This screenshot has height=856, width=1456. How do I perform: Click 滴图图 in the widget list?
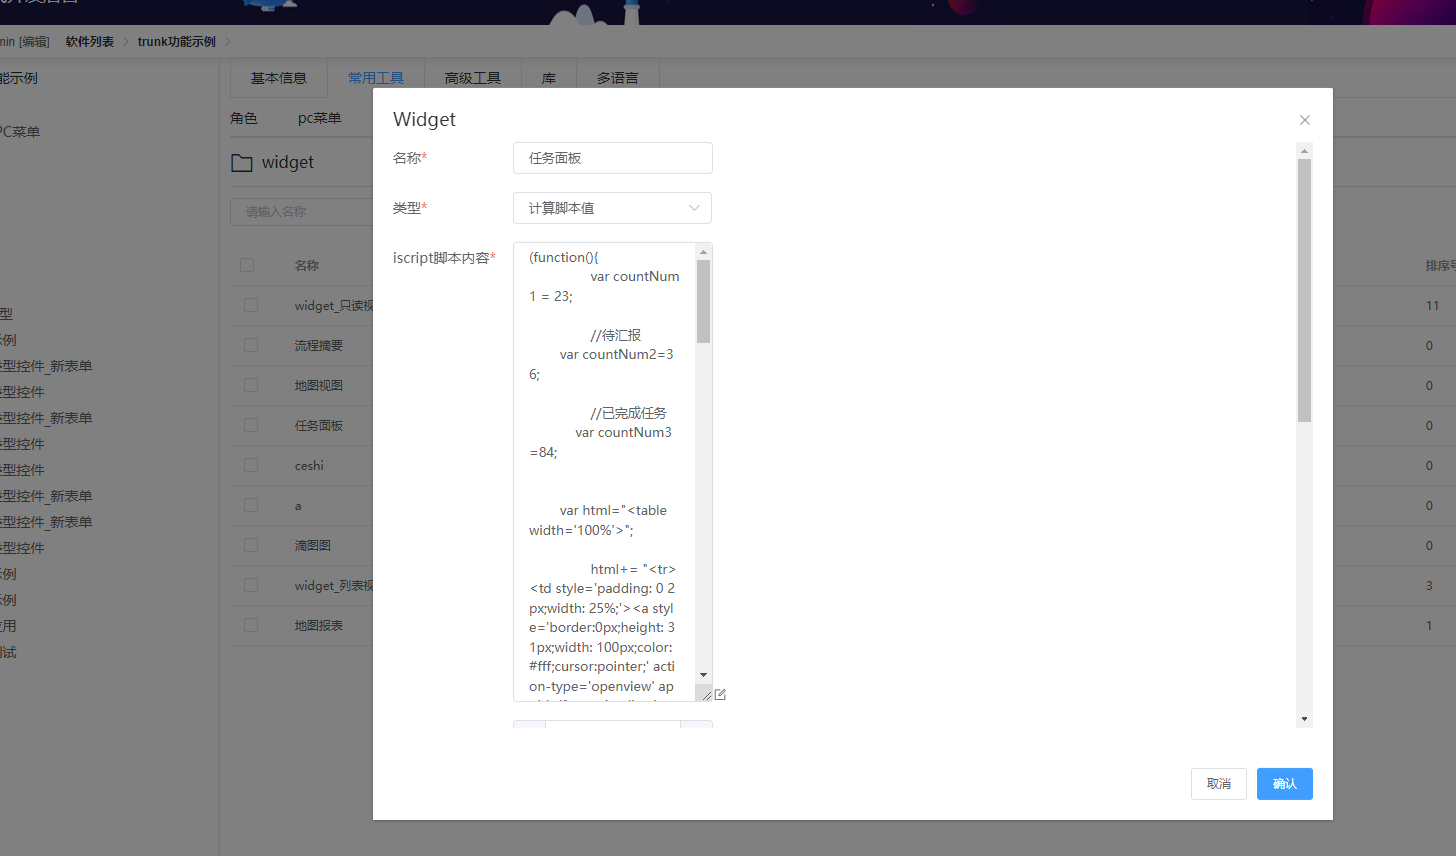(x=313, y=545)
